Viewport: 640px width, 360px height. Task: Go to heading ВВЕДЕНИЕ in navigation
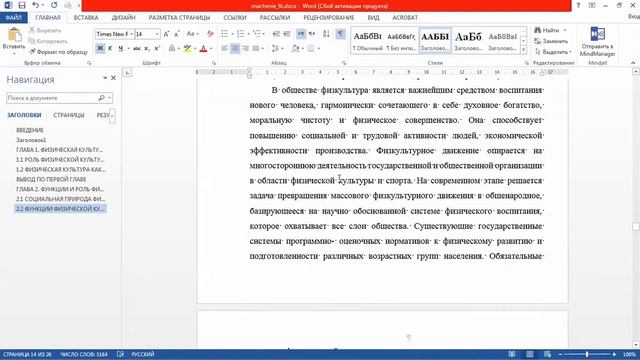pos(30,130)
